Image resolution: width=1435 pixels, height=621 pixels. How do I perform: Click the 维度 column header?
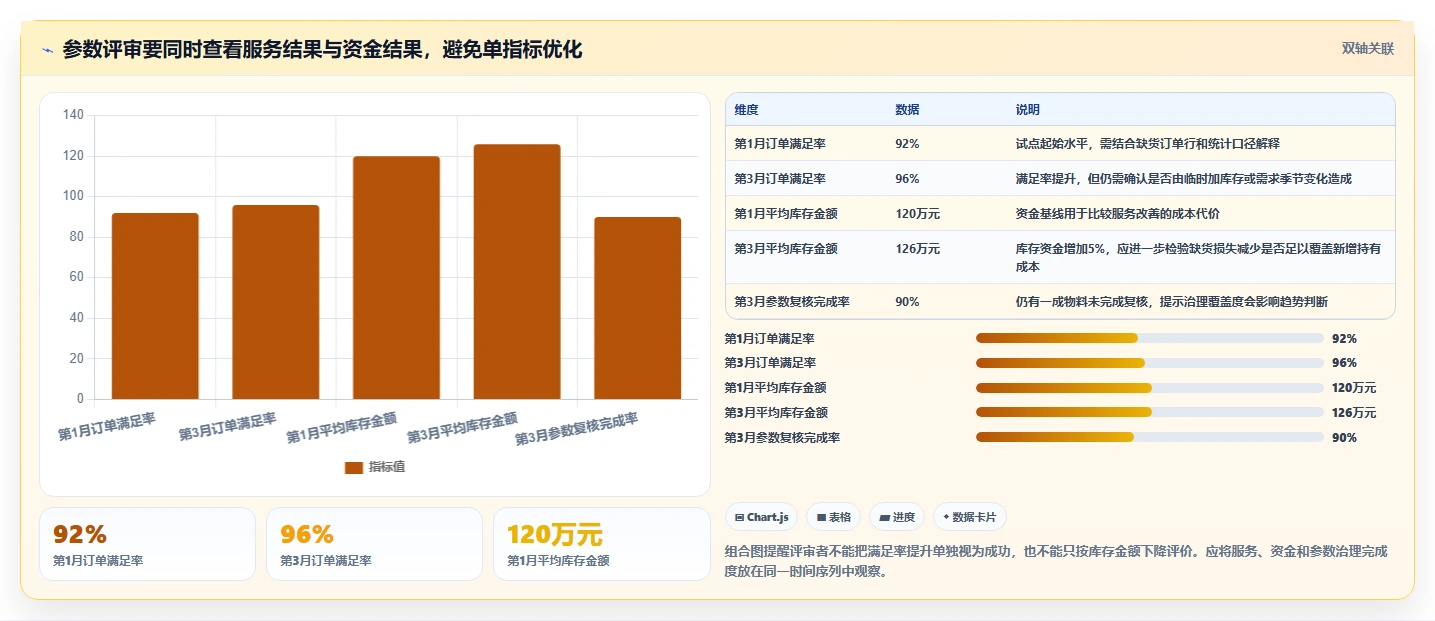click(x=746, y=110)
